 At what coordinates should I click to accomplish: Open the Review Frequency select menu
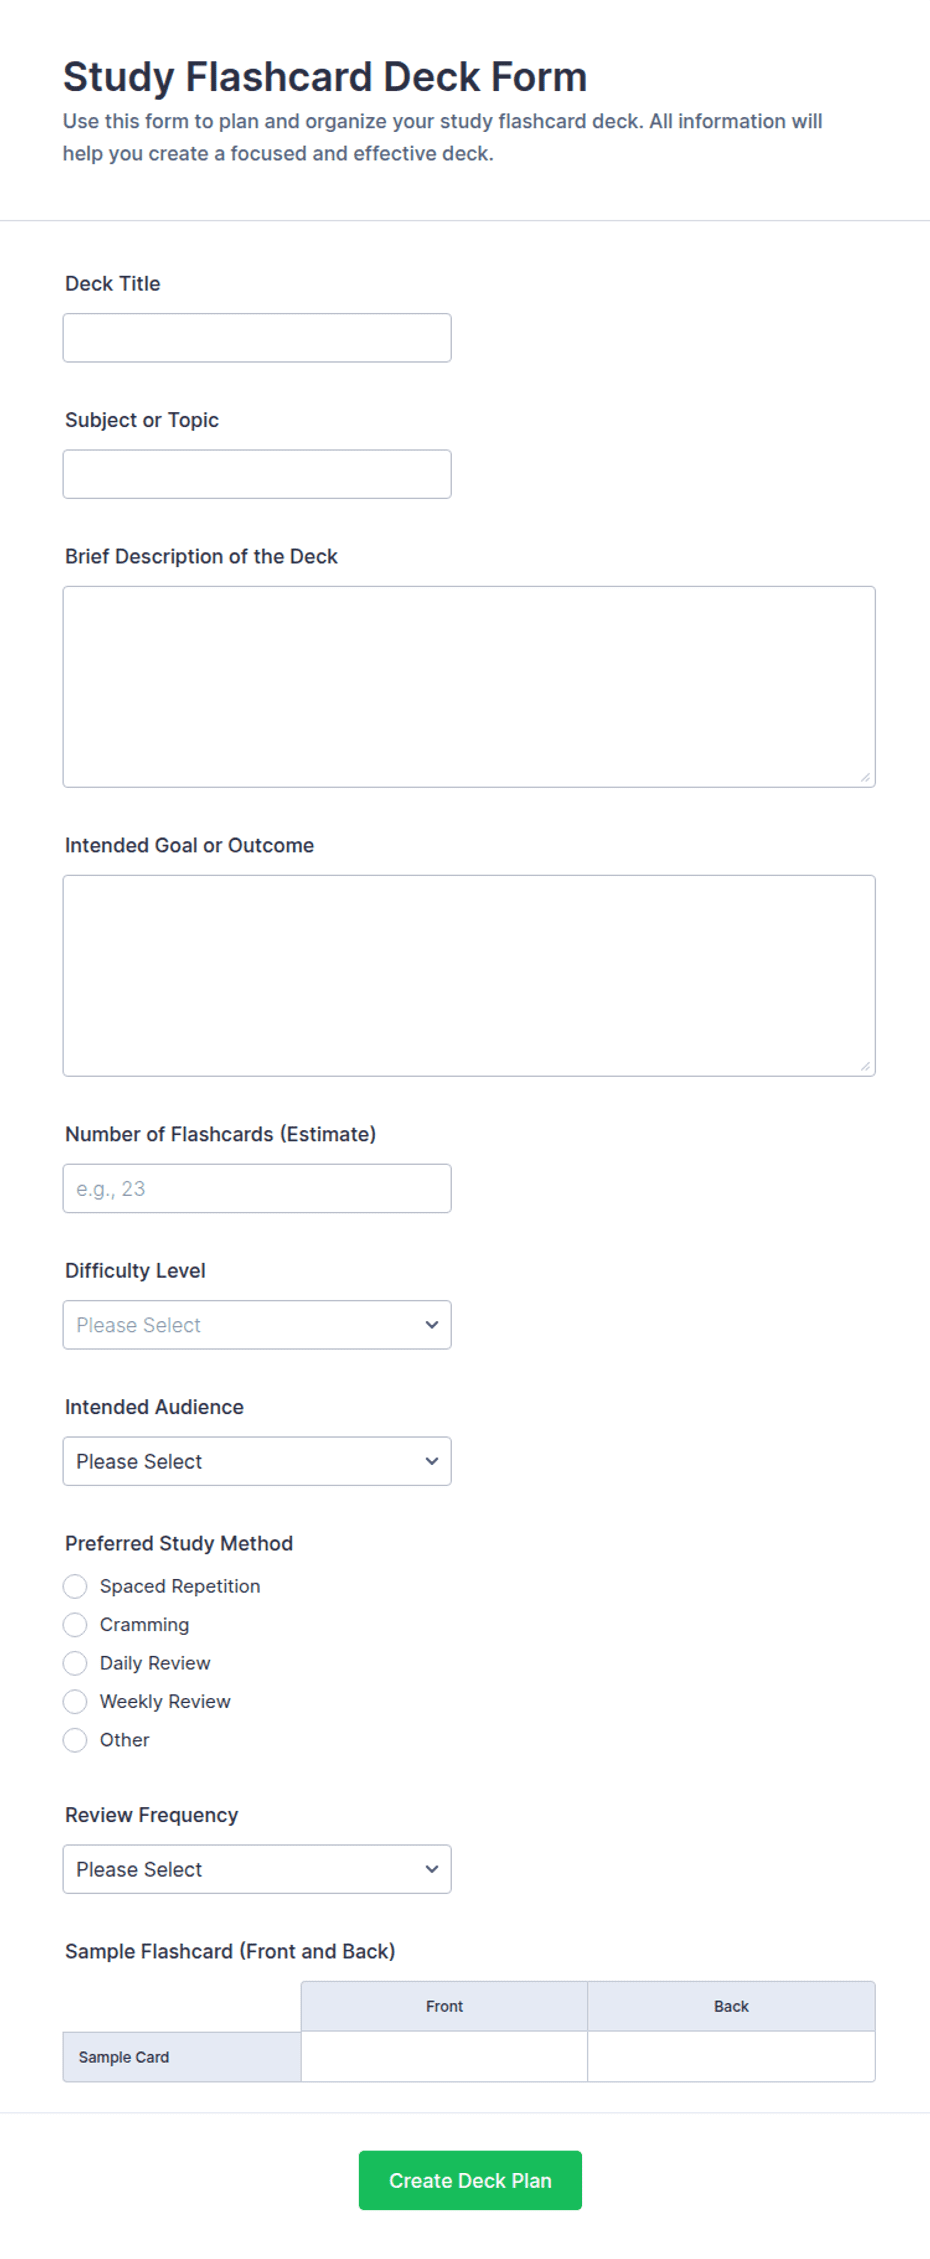tap(257, 1869)
